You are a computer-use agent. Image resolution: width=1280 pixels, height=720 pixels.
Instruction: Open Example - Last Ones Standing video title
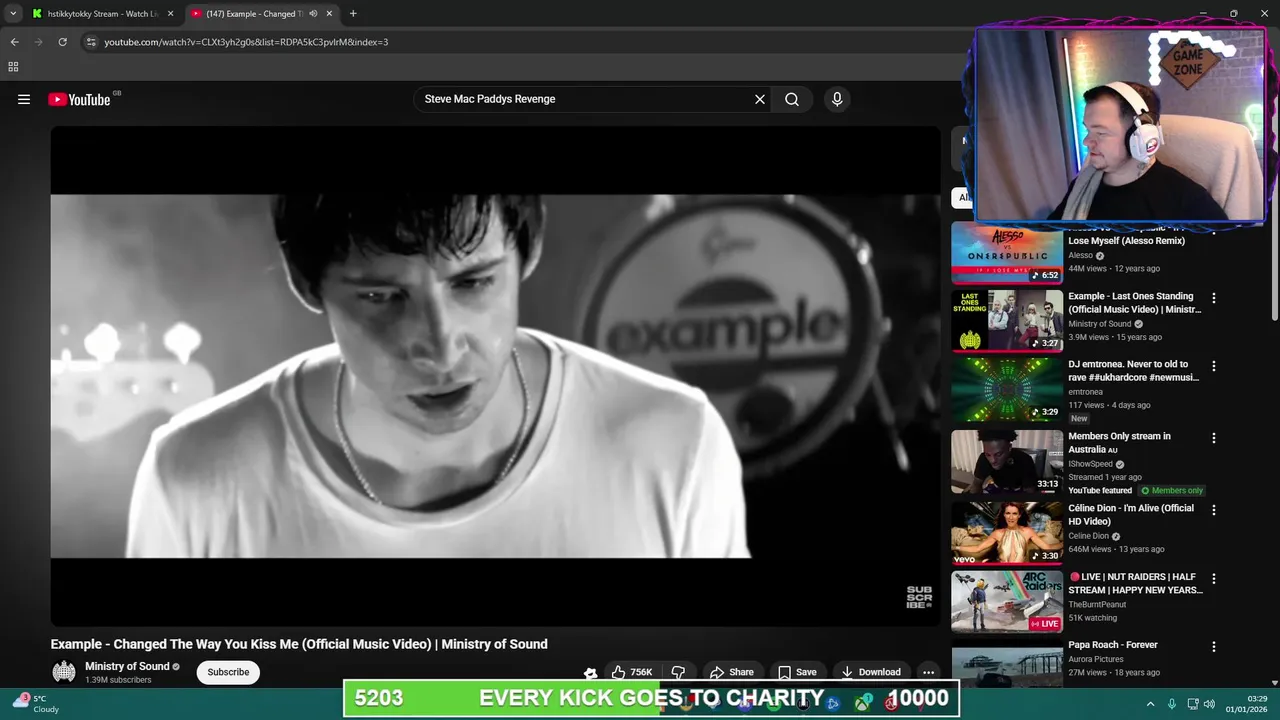(1135, 303)
